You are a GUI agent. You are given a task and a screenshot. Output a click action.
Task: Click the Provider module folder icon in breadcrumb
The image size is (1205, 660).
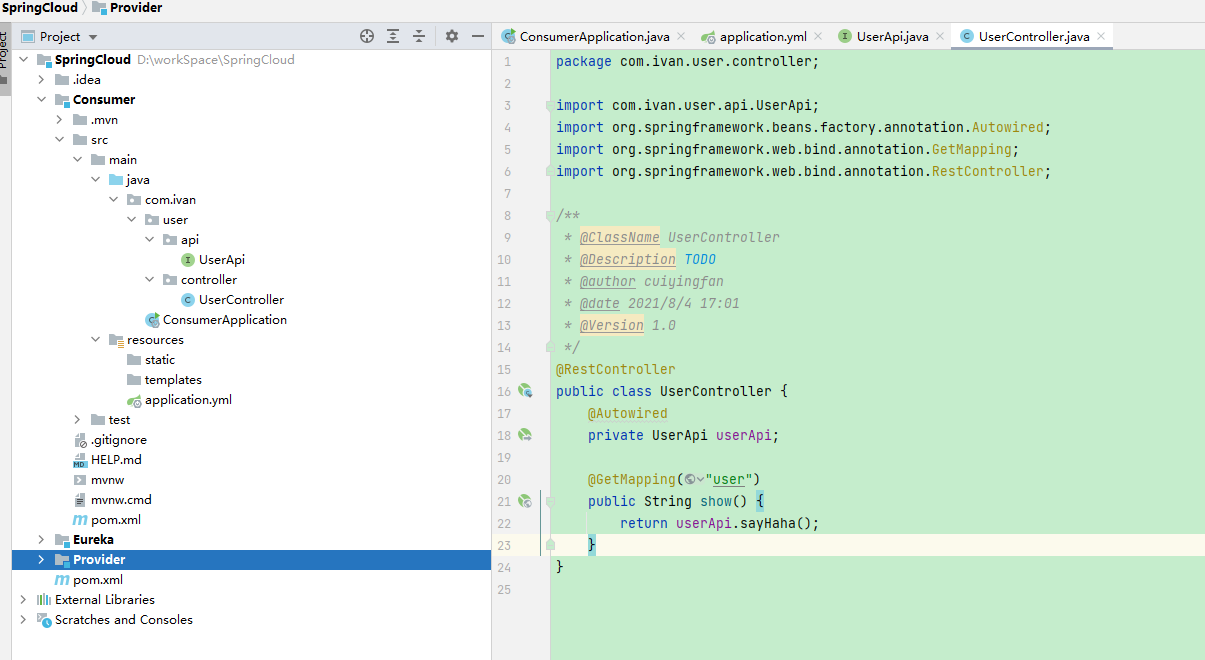[x=99, y=8]
